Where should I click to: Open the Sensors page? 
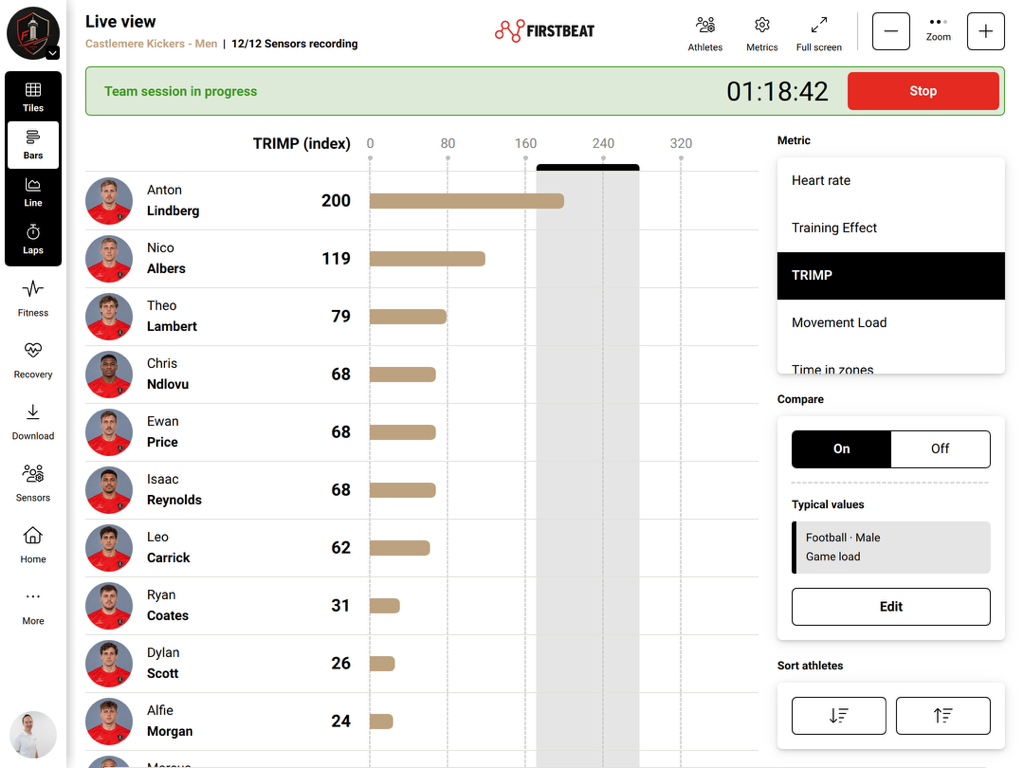(x=33, y=483)
